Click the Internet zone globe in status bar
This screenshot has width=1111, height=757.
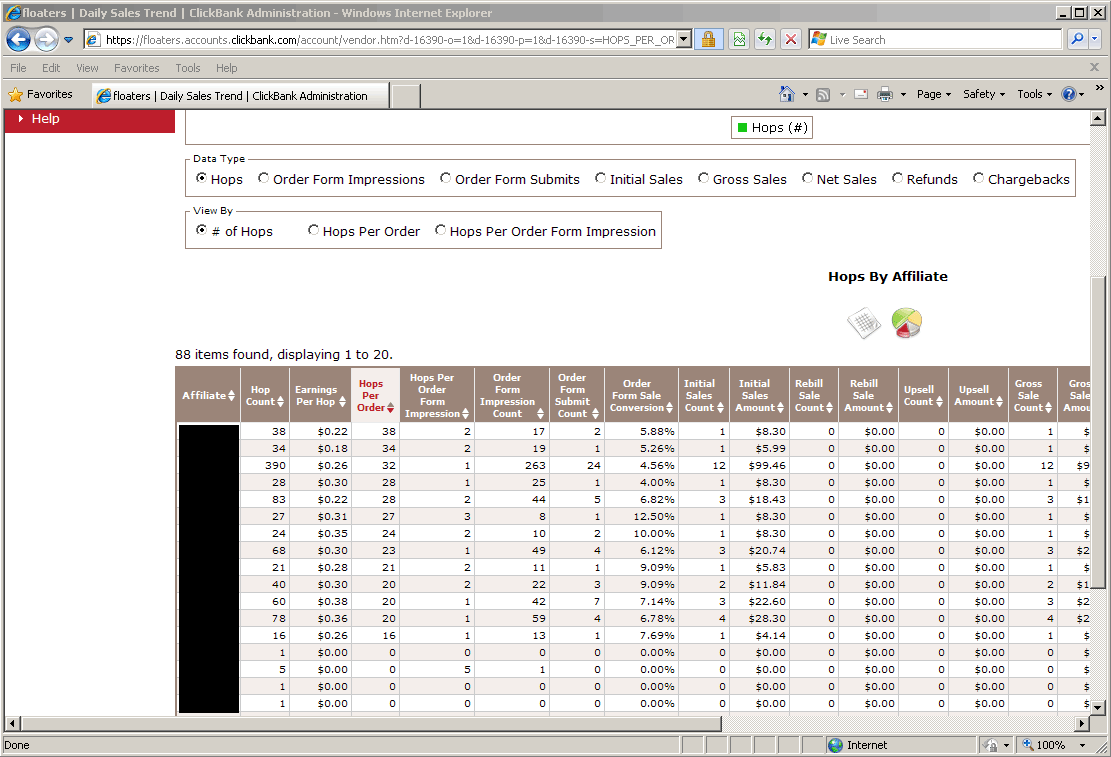pos(836,745)
